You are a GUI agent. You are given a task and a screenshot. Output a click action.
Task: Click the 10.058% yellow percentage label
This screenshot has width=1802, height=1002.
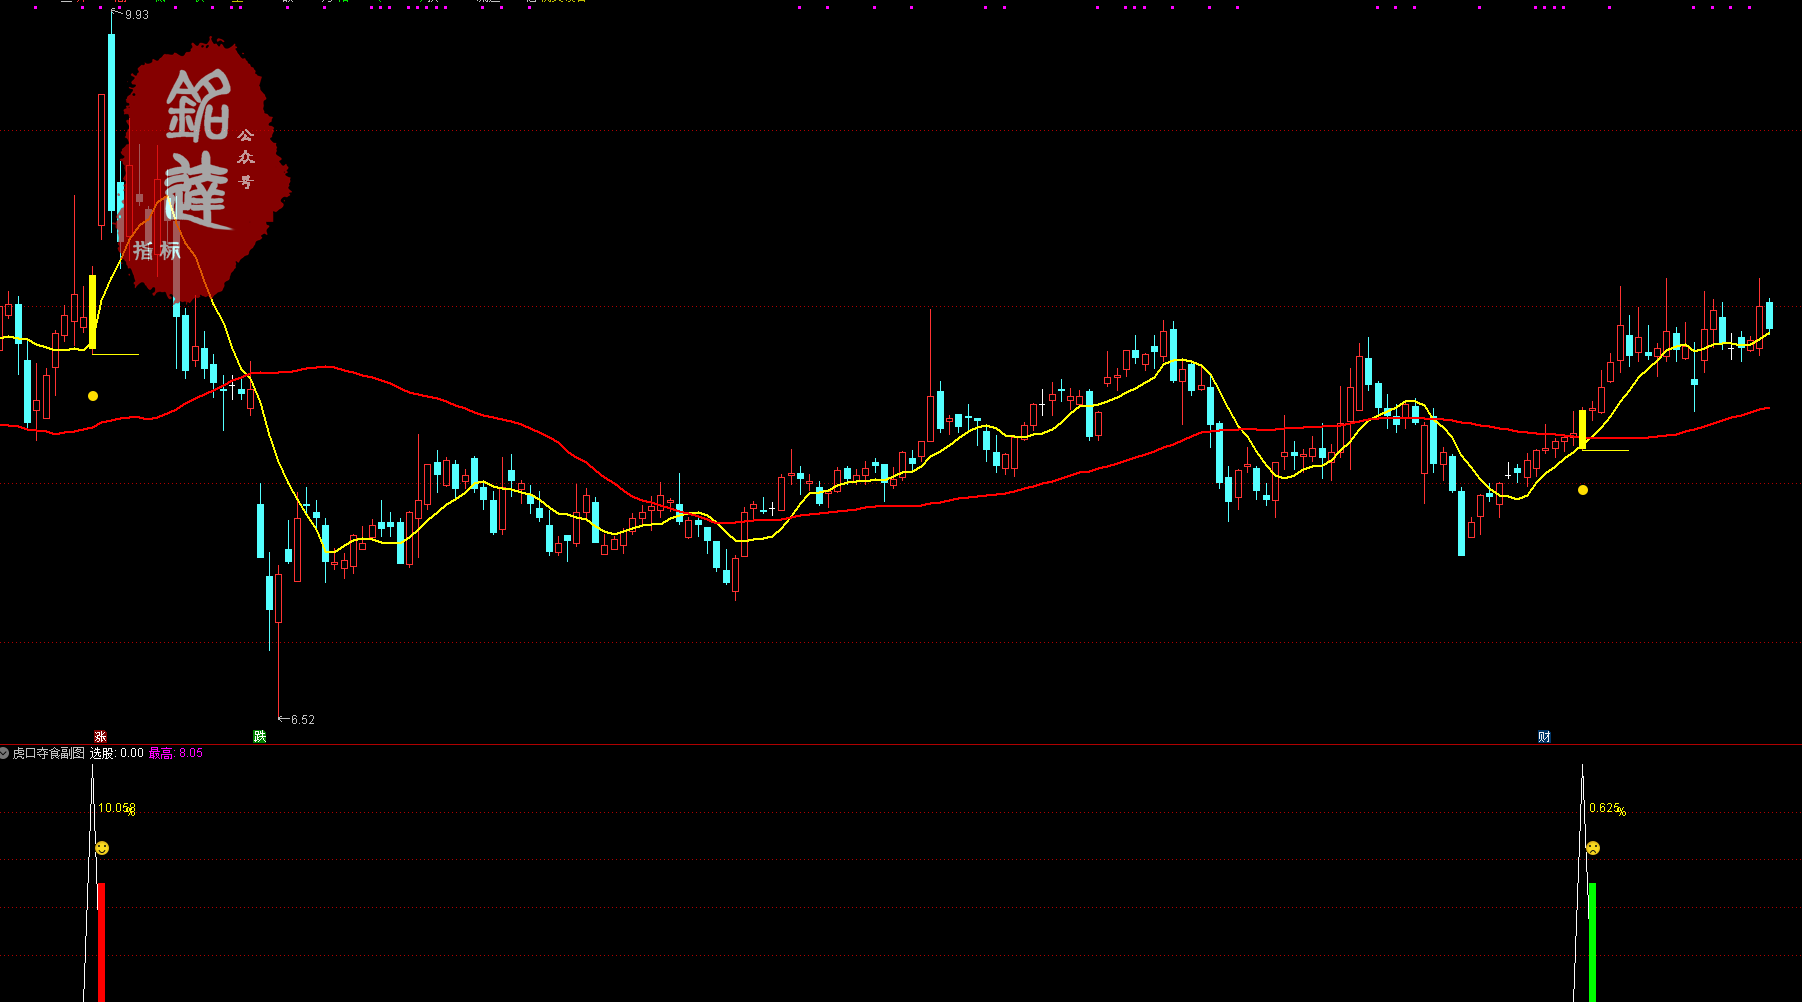117,808
